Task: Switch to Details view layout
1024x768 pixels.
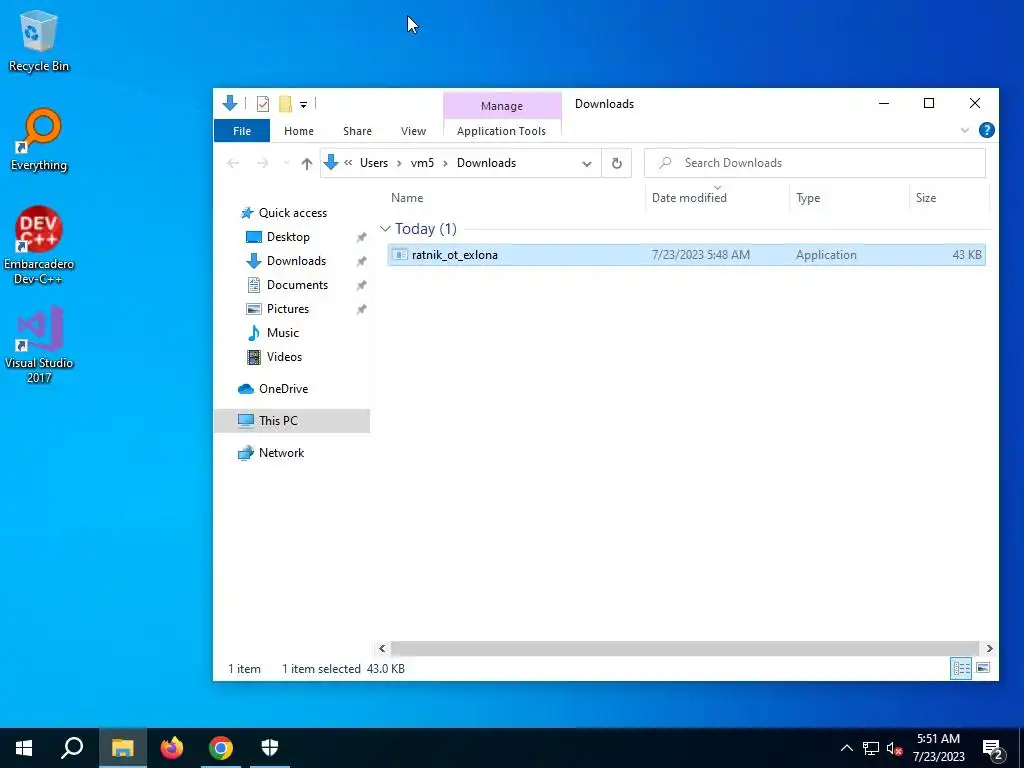Action: point(961,668)
